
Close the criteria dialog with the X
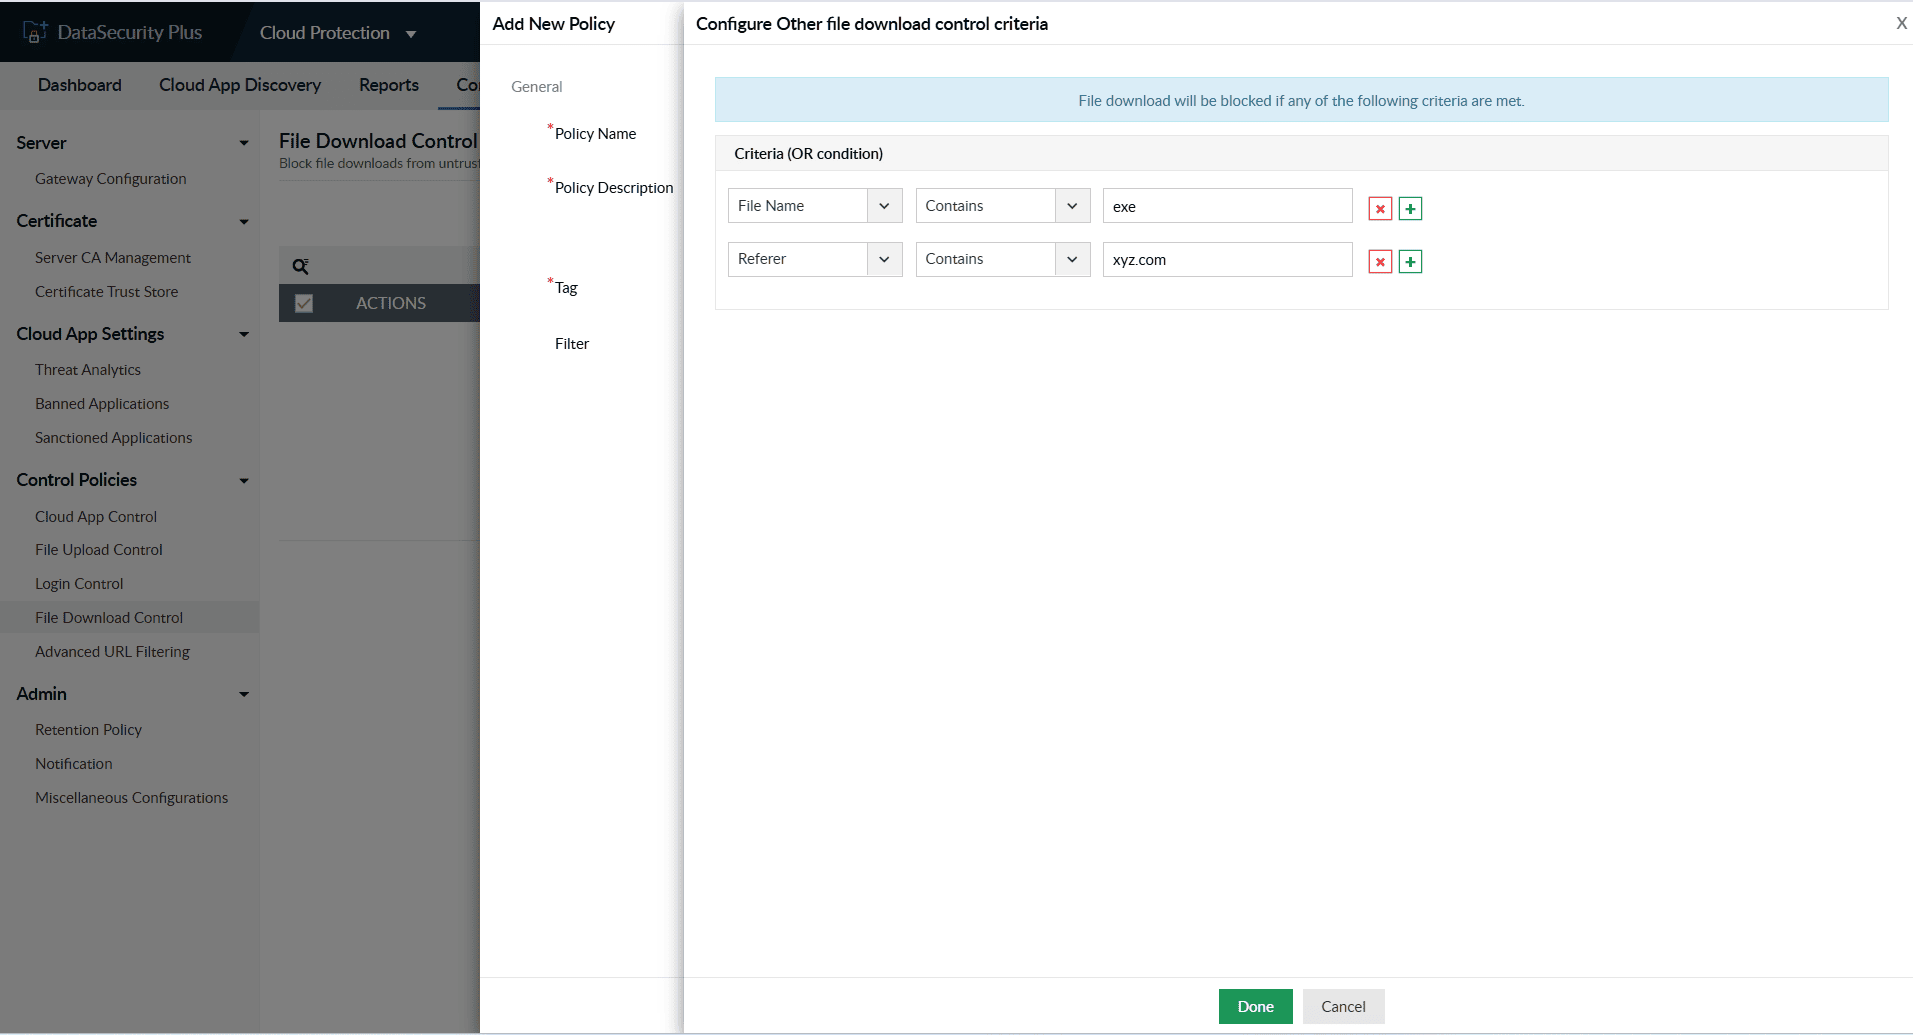pos(1901,23)
